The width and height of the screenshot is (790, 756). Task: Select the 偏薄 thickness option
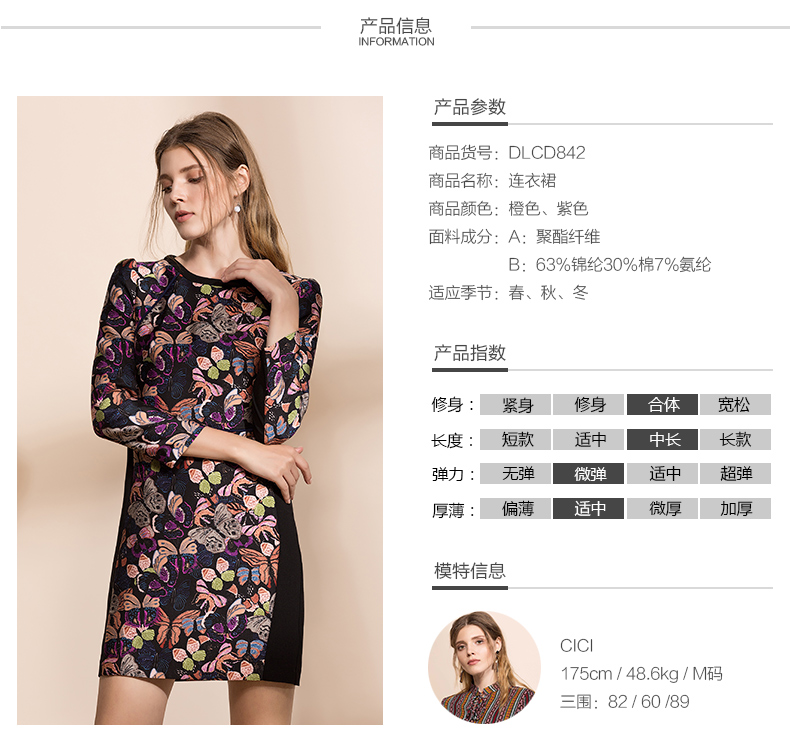point(515,508)
